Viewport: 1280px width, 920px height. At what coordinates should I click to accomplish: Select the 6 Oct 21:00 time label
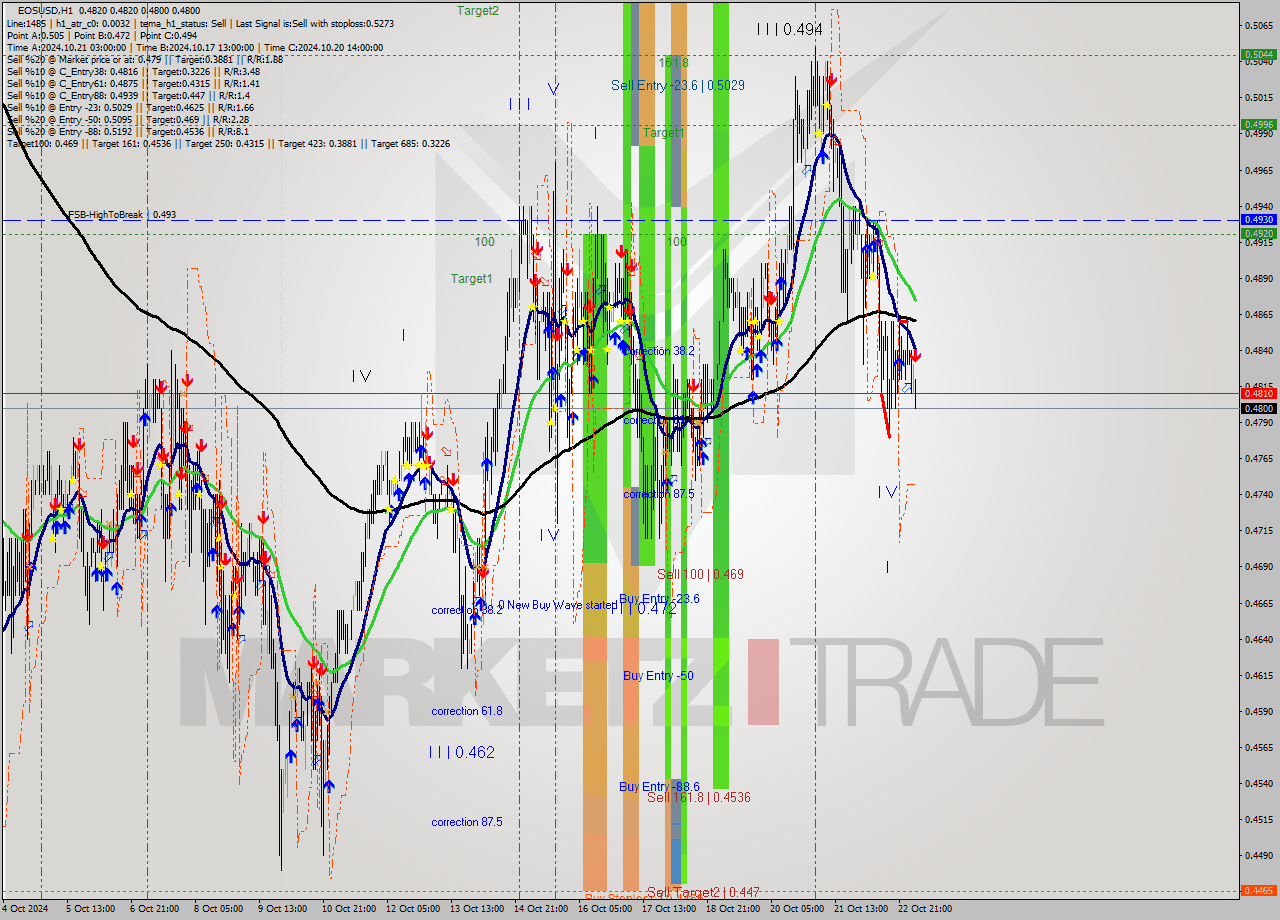click(x=155, y=909)
